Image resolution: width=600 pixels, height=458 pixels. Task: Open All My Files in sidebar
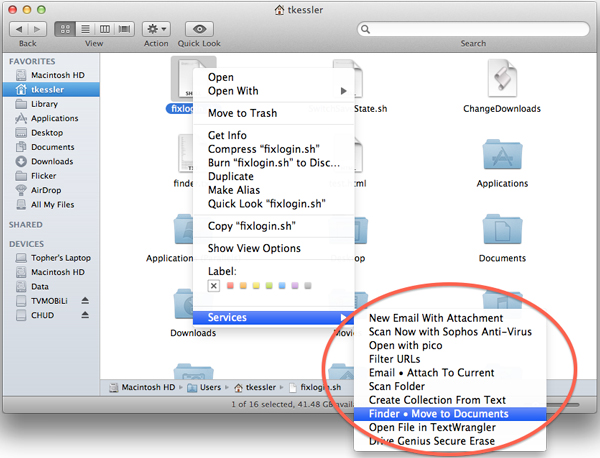(51, 205)
